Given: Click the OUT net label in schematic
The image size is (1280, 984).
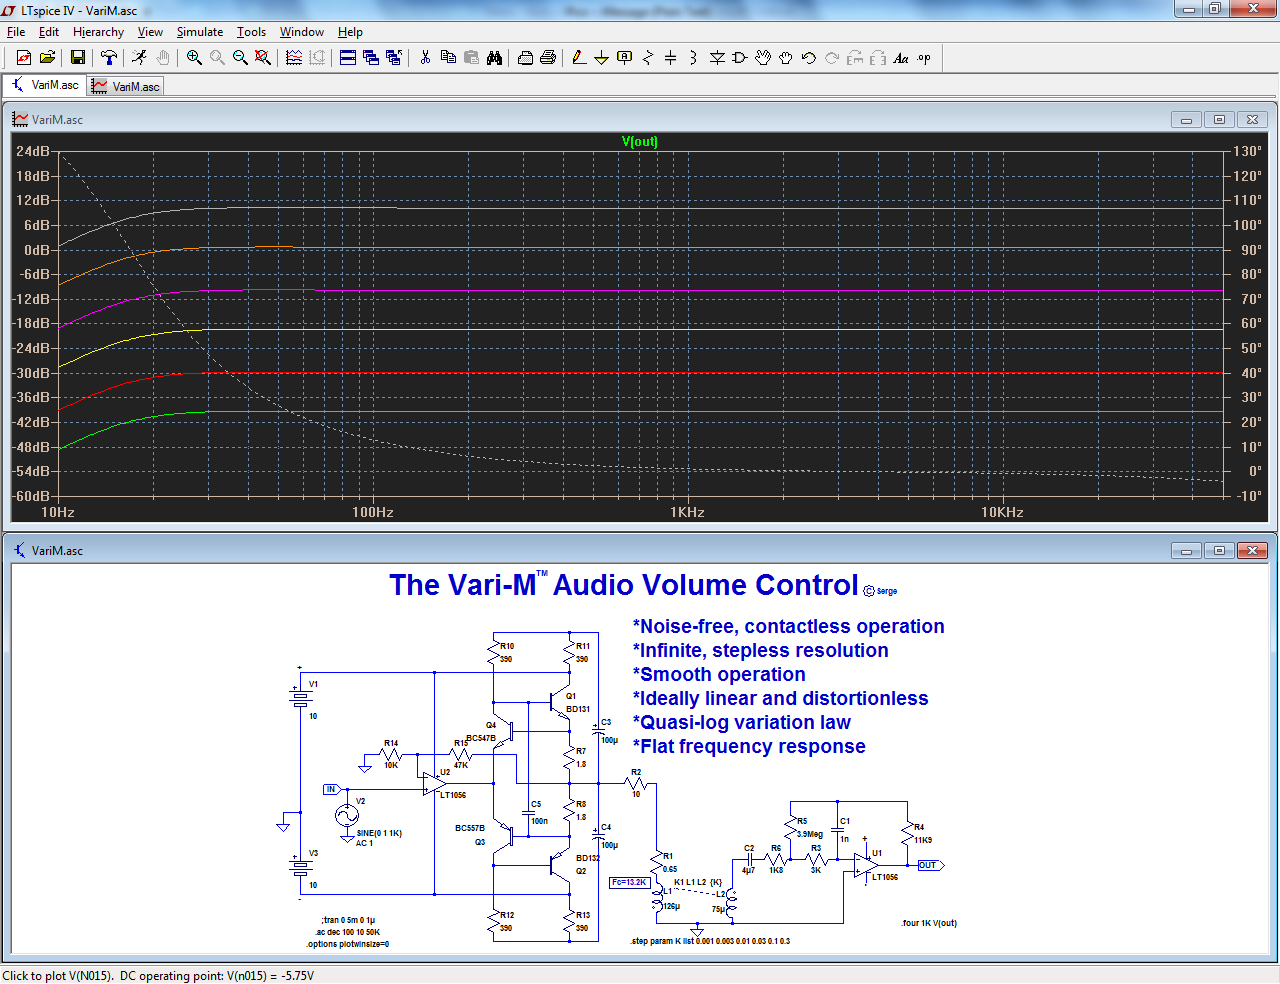Looking at the screenshot, I should [930, 865].
